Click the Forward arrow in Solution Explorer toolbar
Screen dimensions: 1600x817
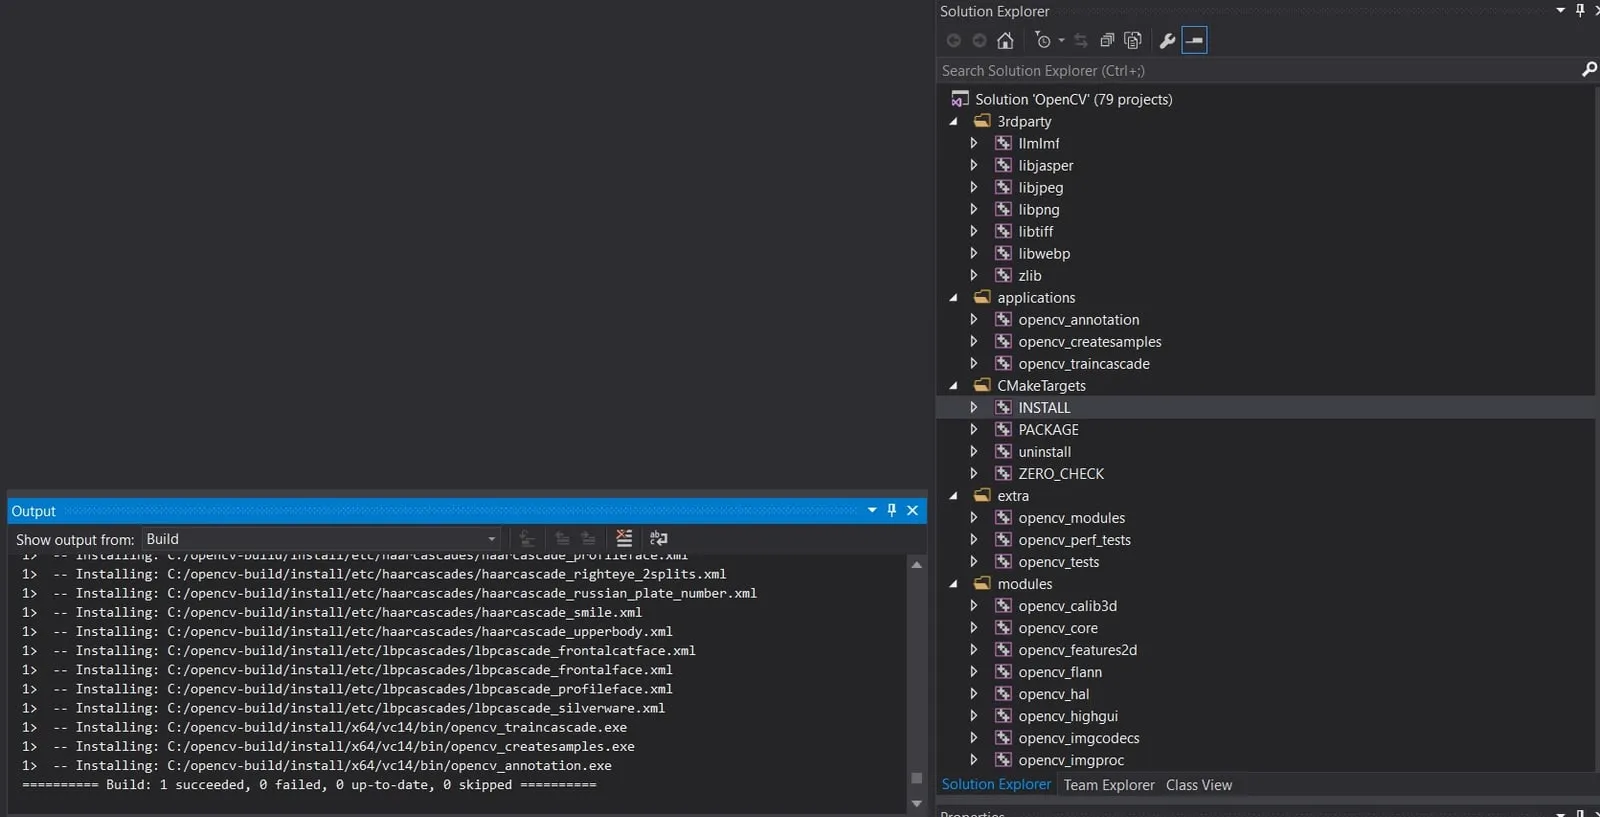[979, 40]
